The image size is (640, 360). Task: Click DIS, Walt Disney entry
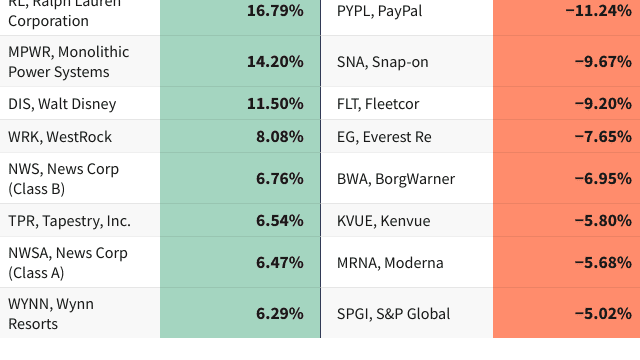tap(62, 104)
